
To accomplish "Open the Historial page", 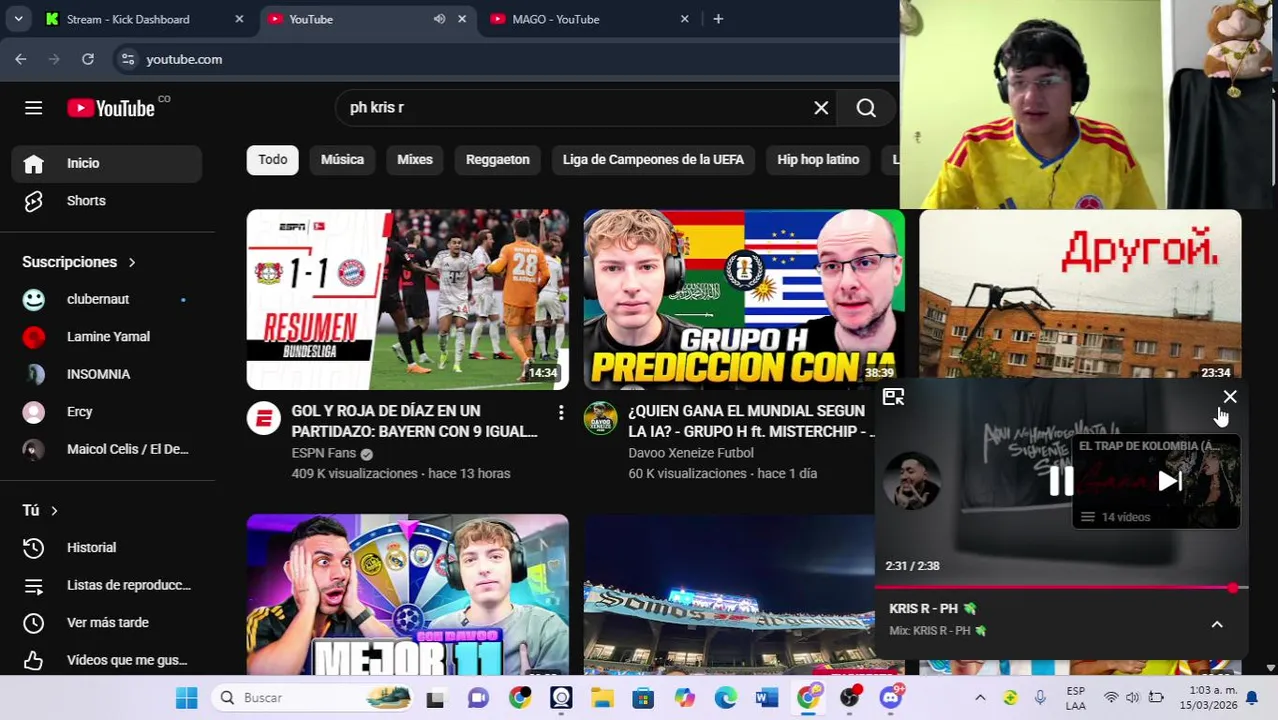I will point(107,548).
